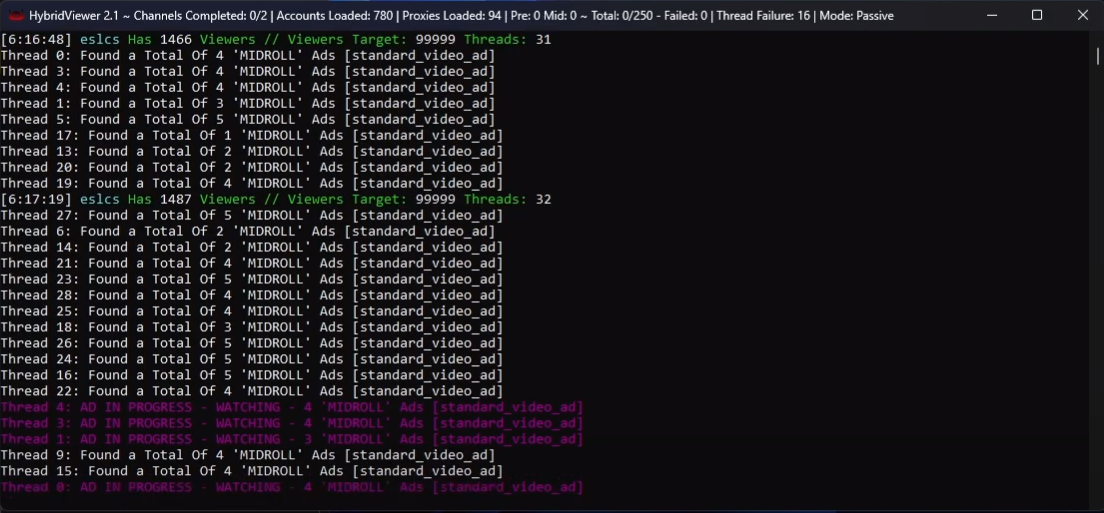
Task: Click the 'Thread 23: Found a Total Of 5' line
Action: [252, 279]
